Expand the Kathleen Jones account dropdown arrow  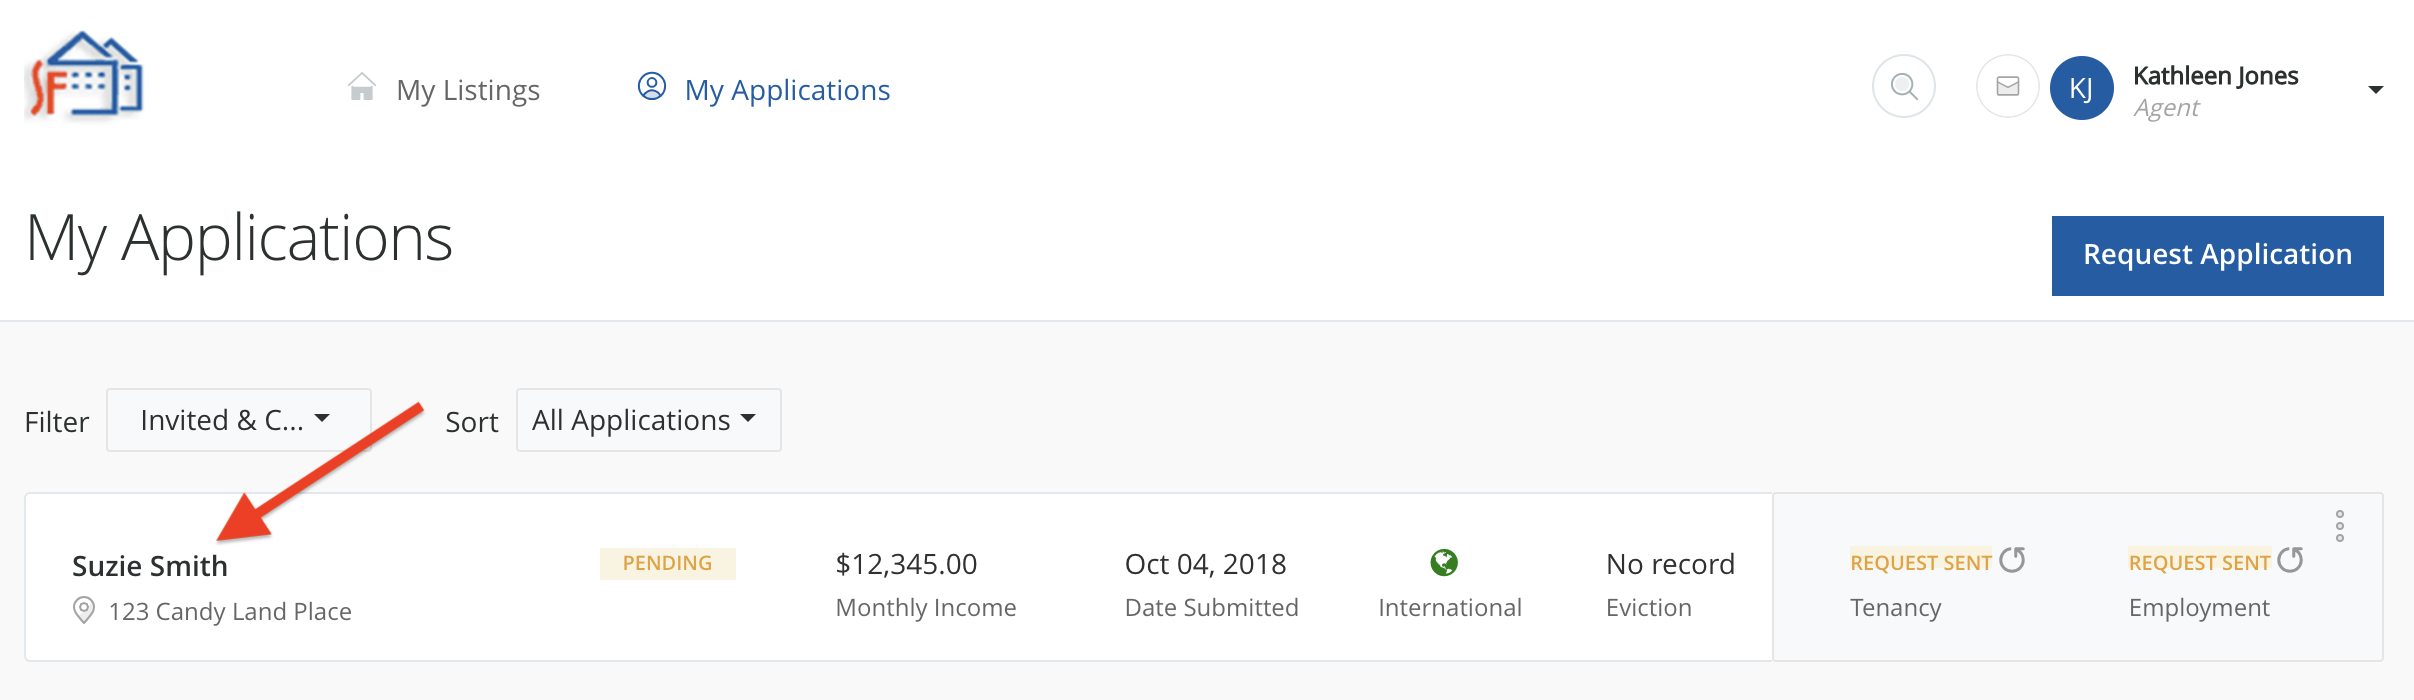click(2375, 90)
